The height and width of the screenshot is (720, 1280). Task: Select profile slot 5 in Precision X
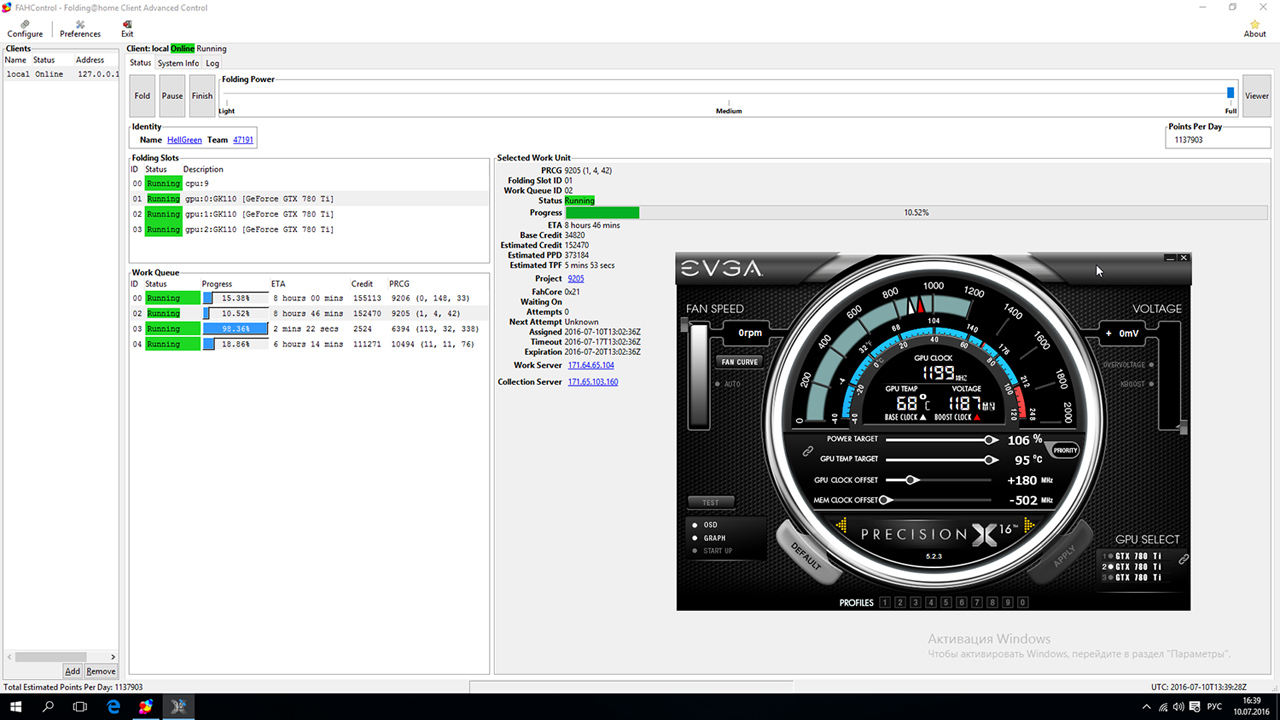tap(946, 603)
